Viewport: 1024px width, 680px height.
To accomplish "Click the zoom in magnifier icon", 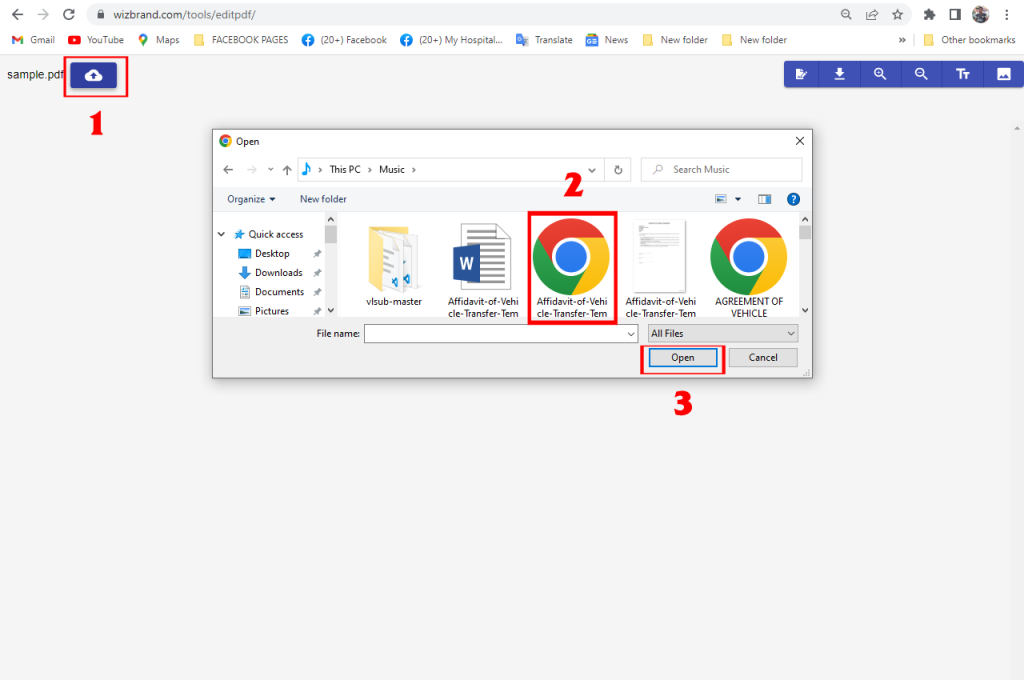I will point(880,74).
